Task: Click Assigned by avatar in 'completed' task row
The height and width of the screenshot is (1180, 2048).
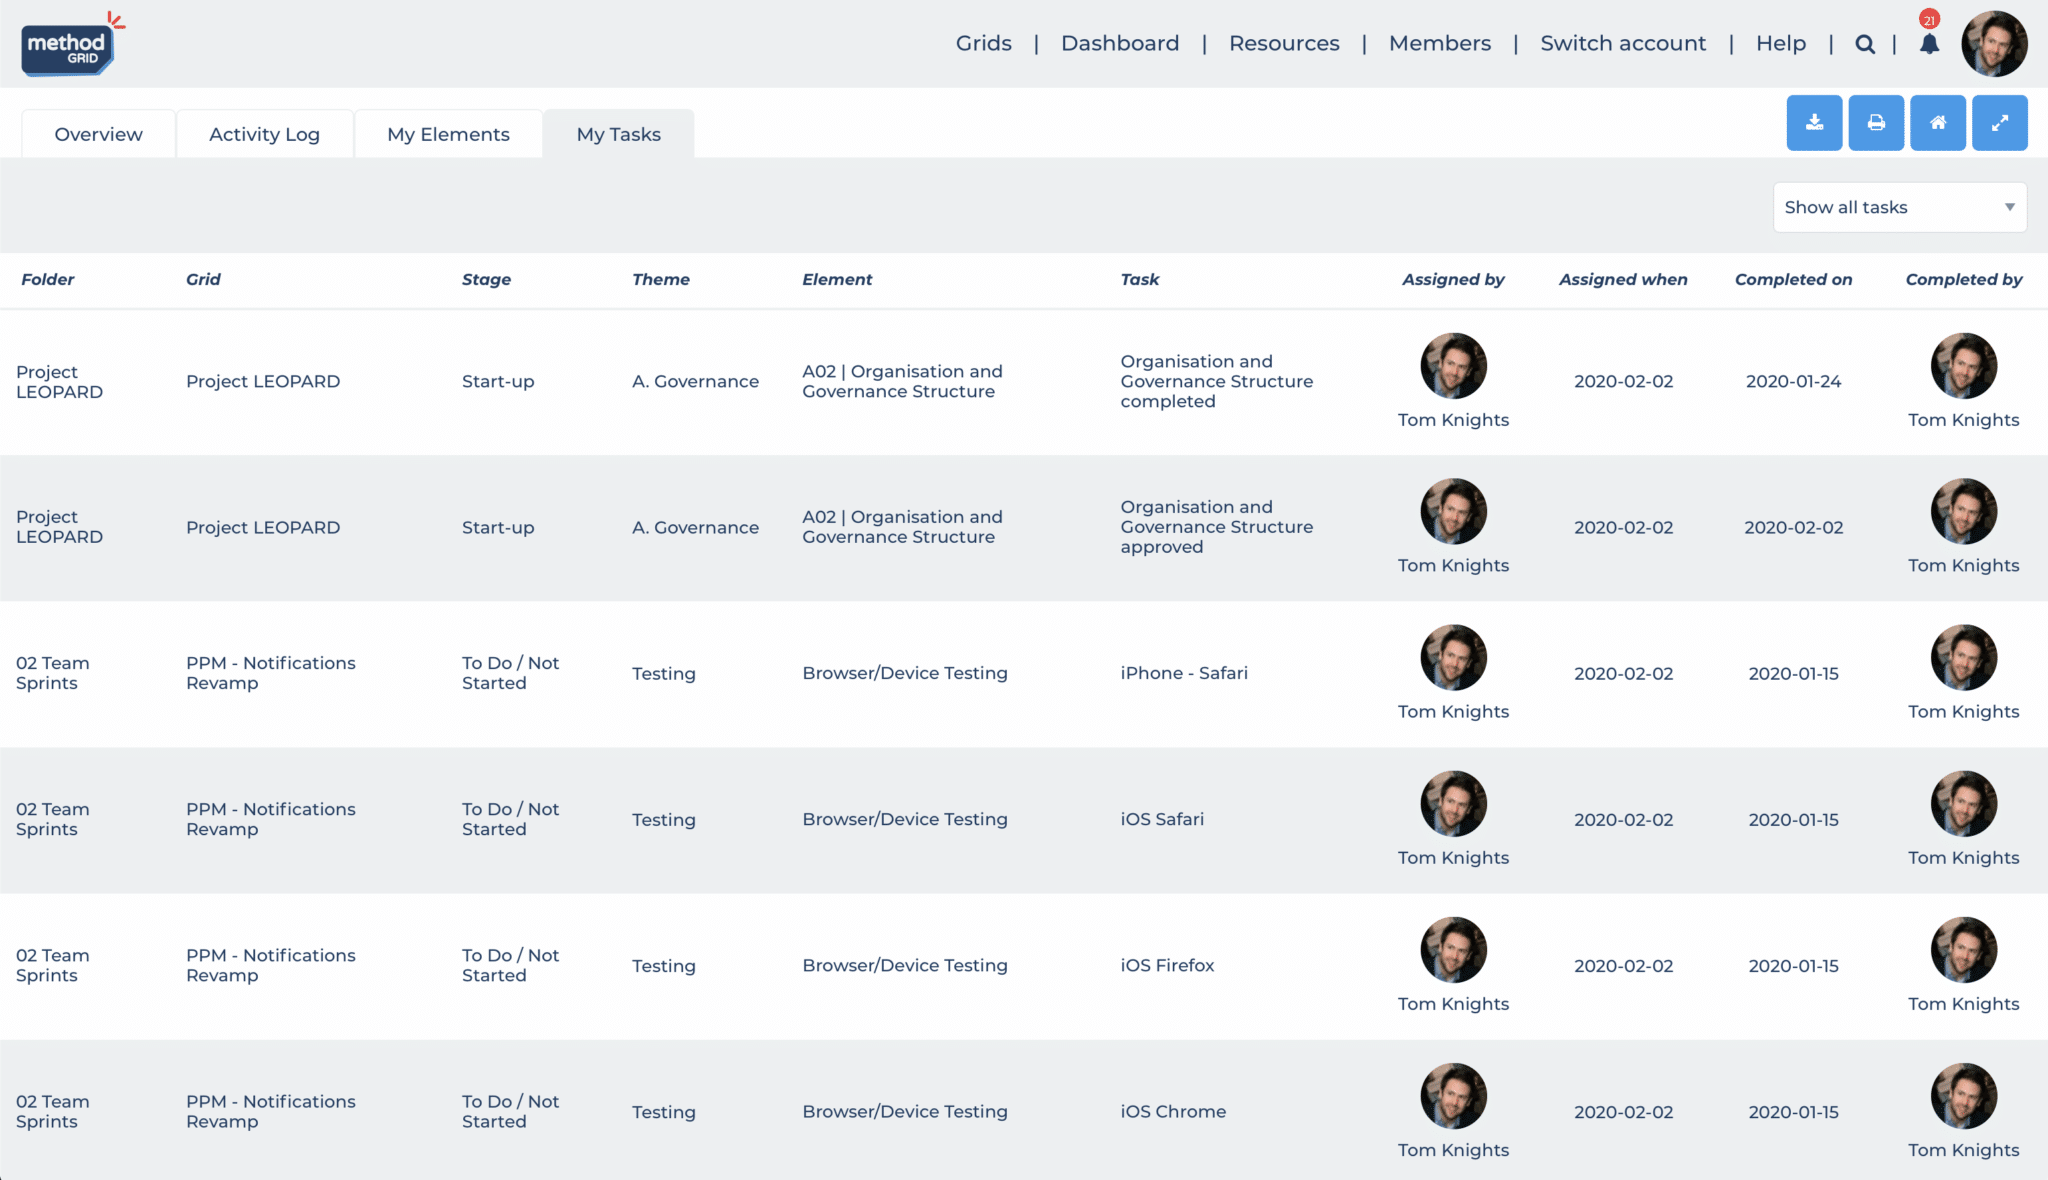Action: click(x=1453, y=366)
